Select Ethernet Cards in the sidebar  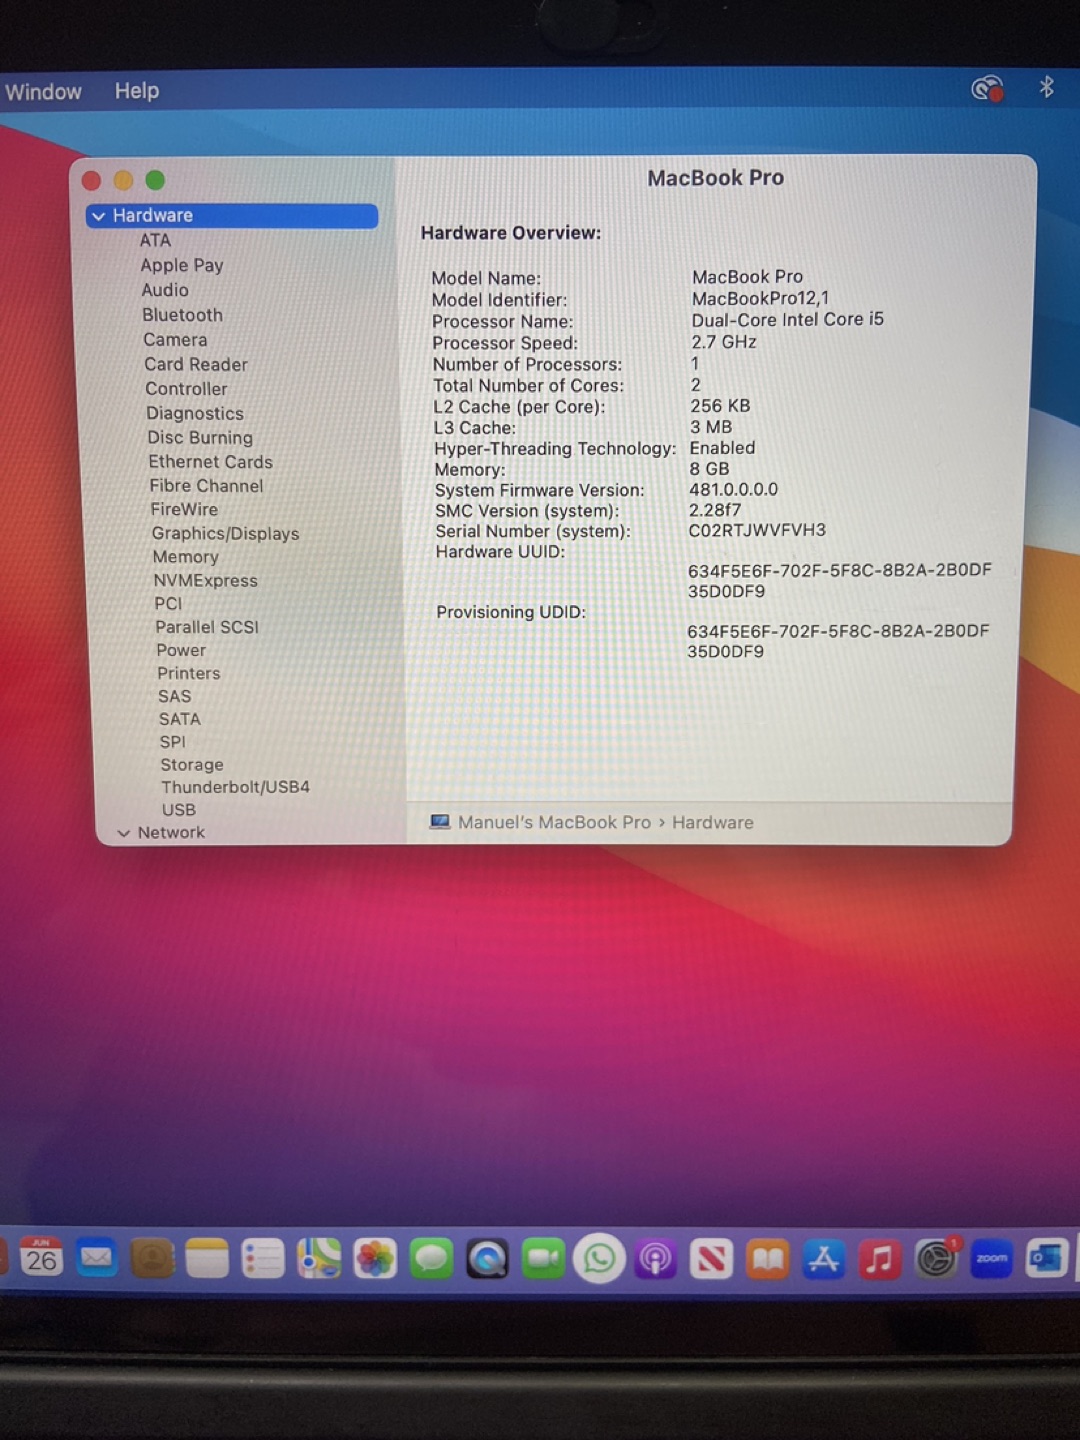tap(210, 461)
